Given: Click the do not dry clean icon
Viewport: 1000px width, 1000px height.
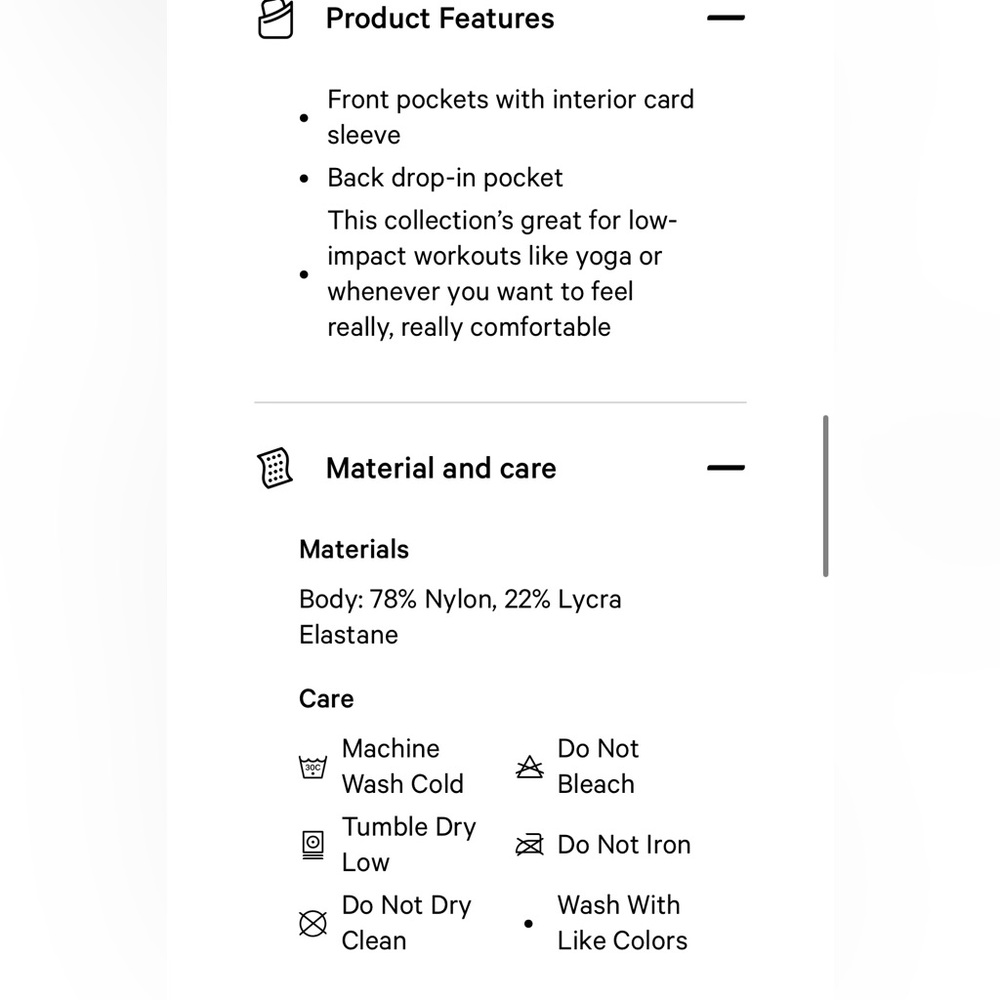Looking at the screenshot, I should click(x=313, y=923).
